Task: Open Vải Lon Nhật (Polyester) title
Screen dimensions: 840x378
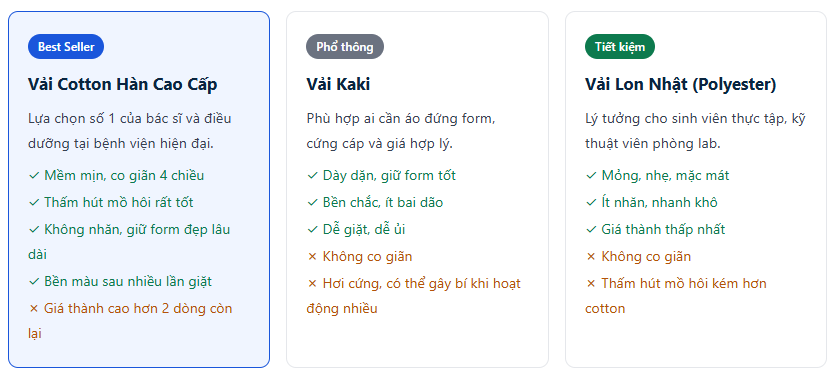Action: (680, 84)
